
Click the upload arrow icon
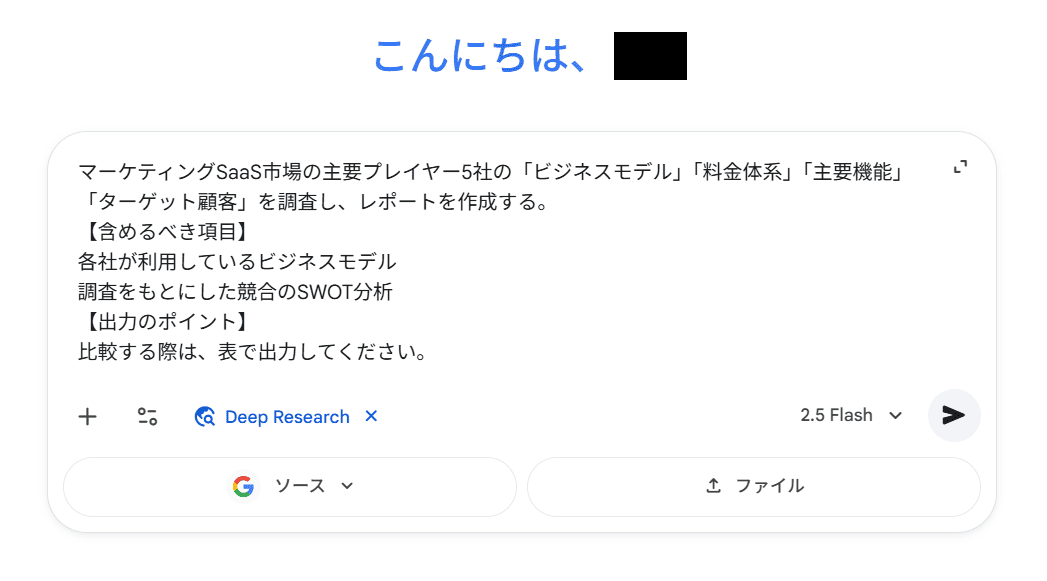[x=713, y=487]
